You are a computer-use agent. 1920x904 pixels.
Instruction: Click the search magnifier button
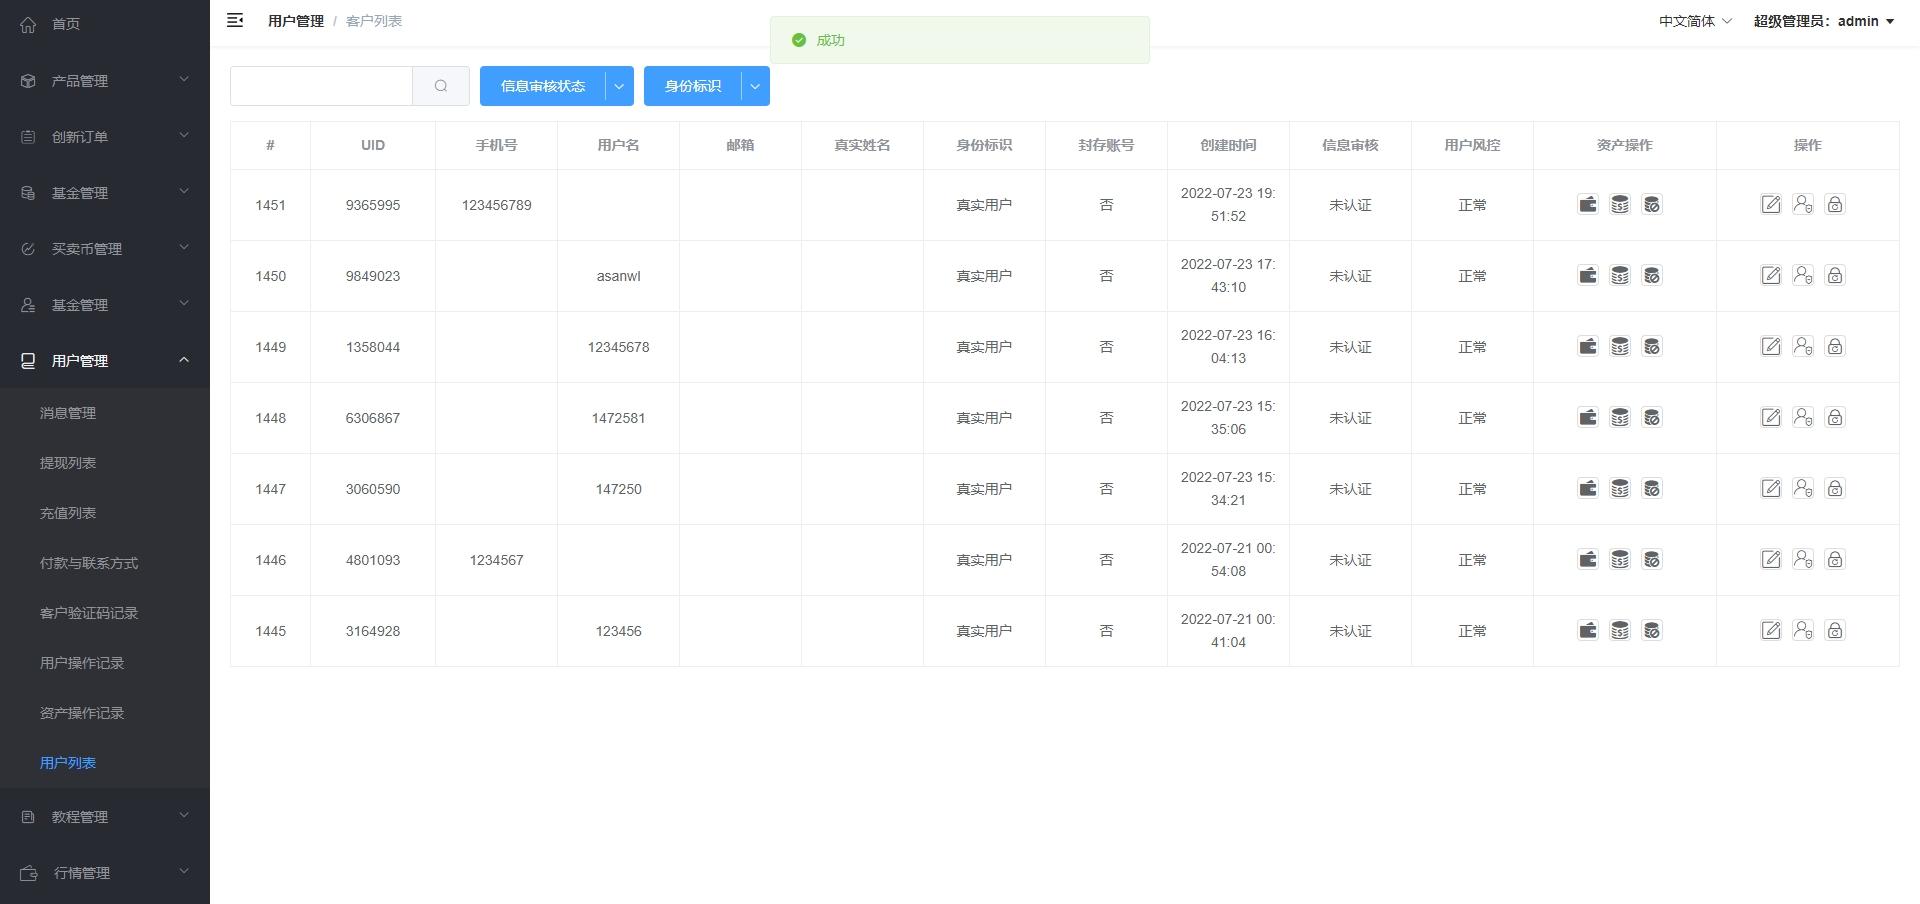pos(441,86)
